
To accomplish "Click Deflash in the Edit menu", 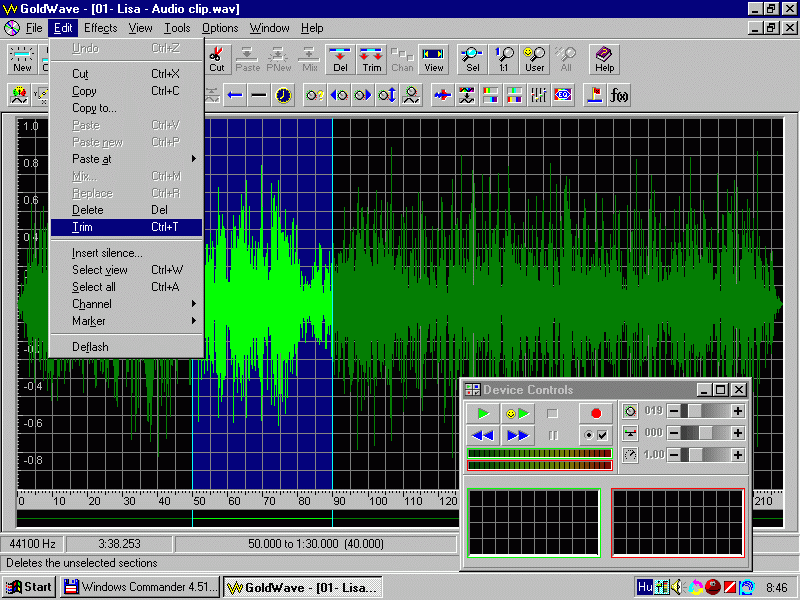I will point(127,347).
